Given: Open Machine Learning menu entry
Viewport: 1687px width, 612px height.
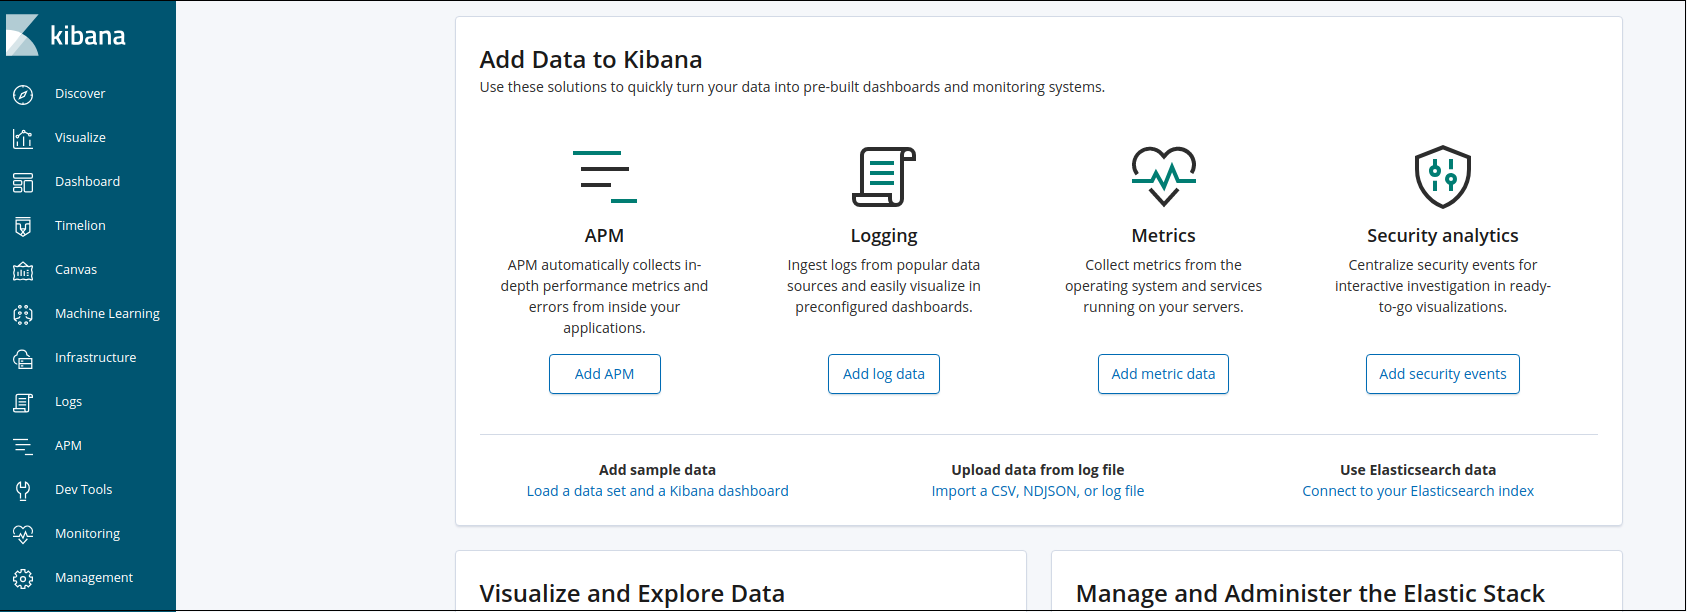Looking at the screenshot, I should click(107, 314).
